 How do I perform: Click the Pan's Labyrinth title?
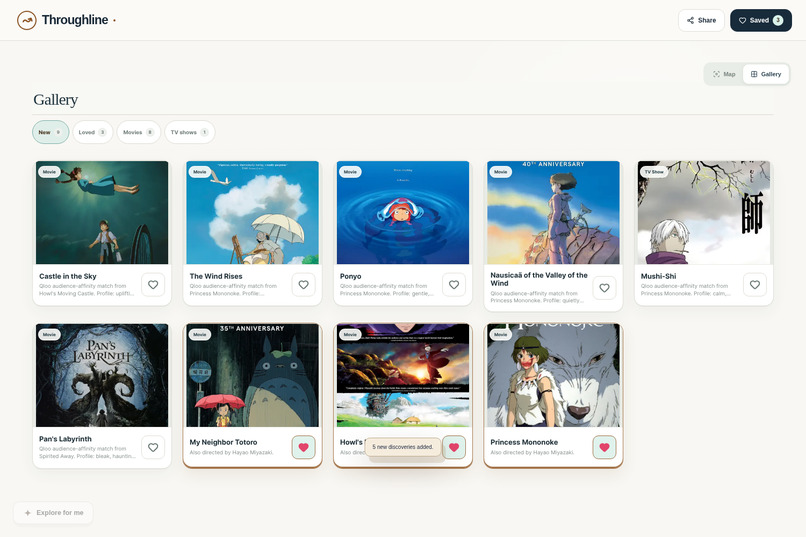pos(65,439)
